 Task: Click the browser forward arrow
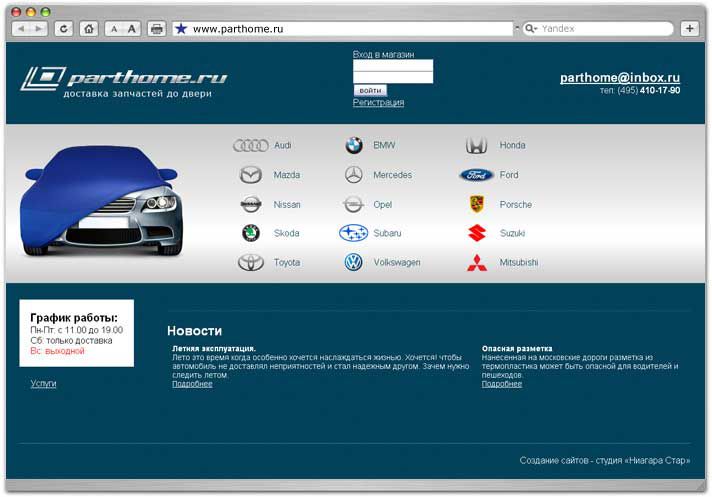click(x=39, y=29)
